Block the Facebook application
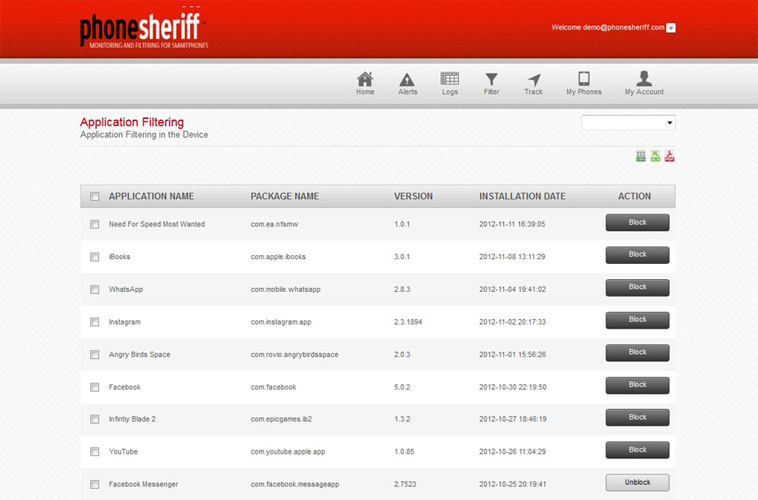This screenshot has height=500, width=758. pos(637,385)
